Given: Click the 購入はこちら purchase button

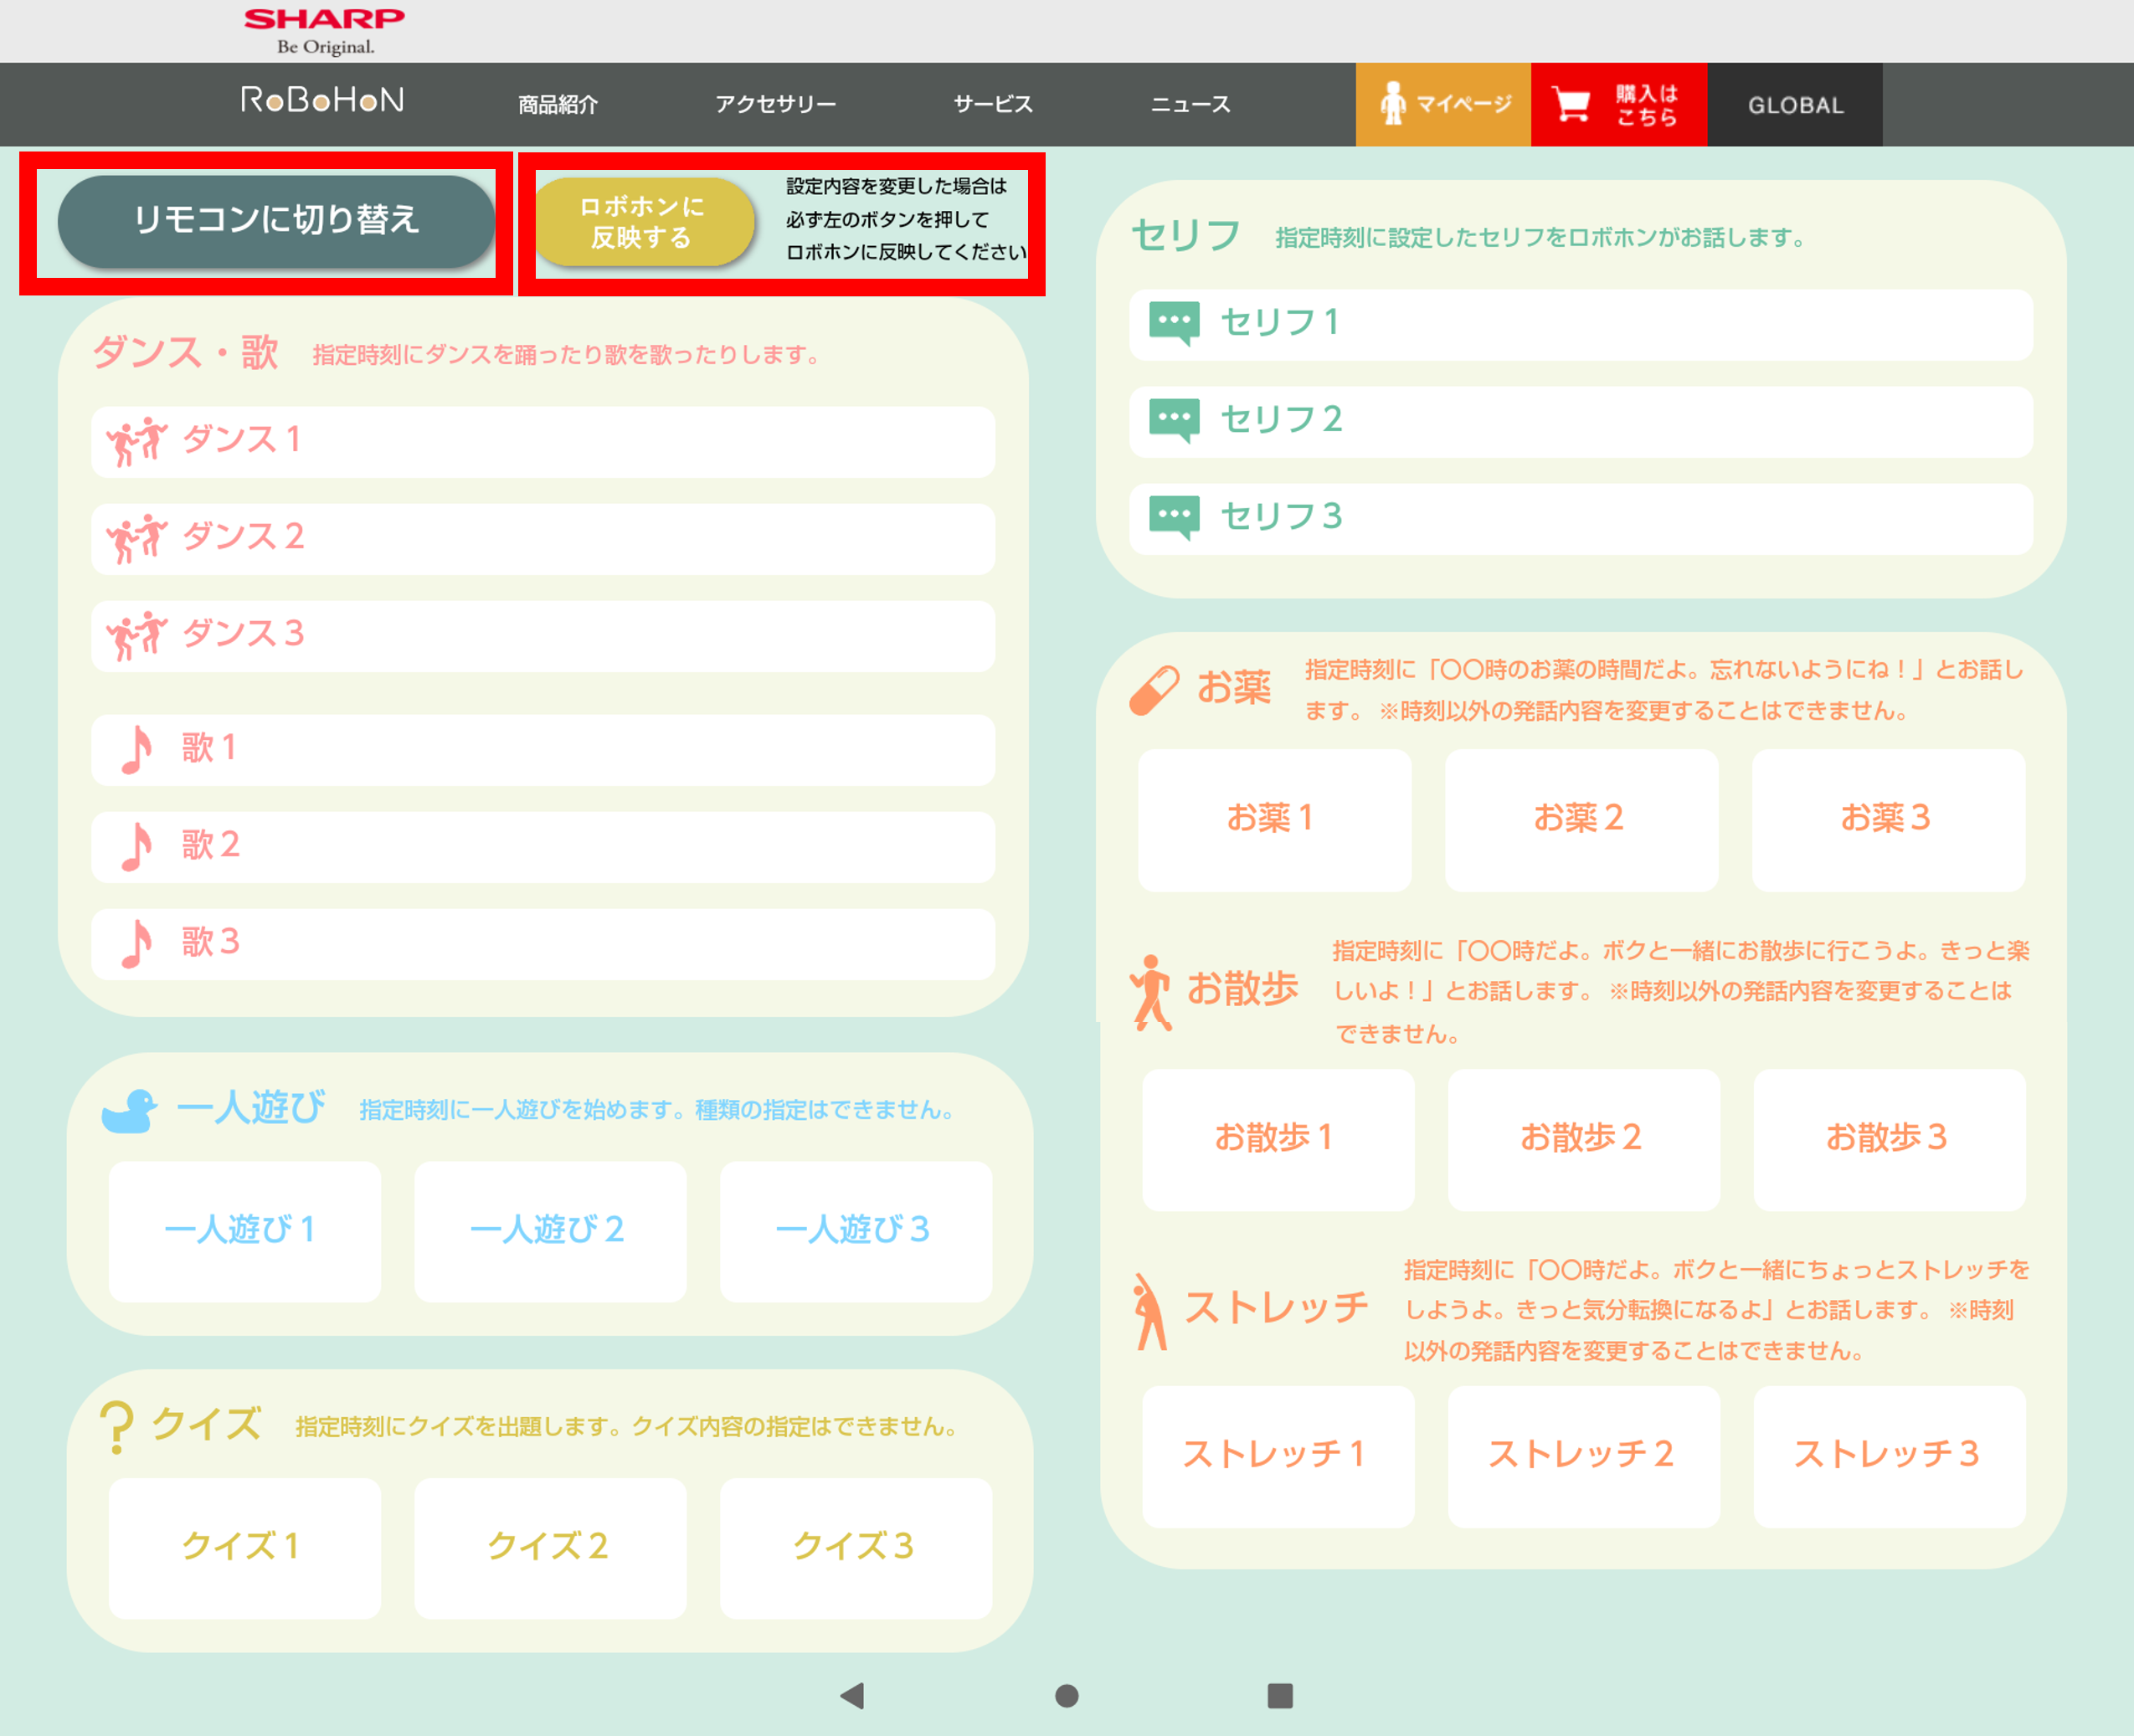Looking at the screenshot, I should coord(1619,104).
